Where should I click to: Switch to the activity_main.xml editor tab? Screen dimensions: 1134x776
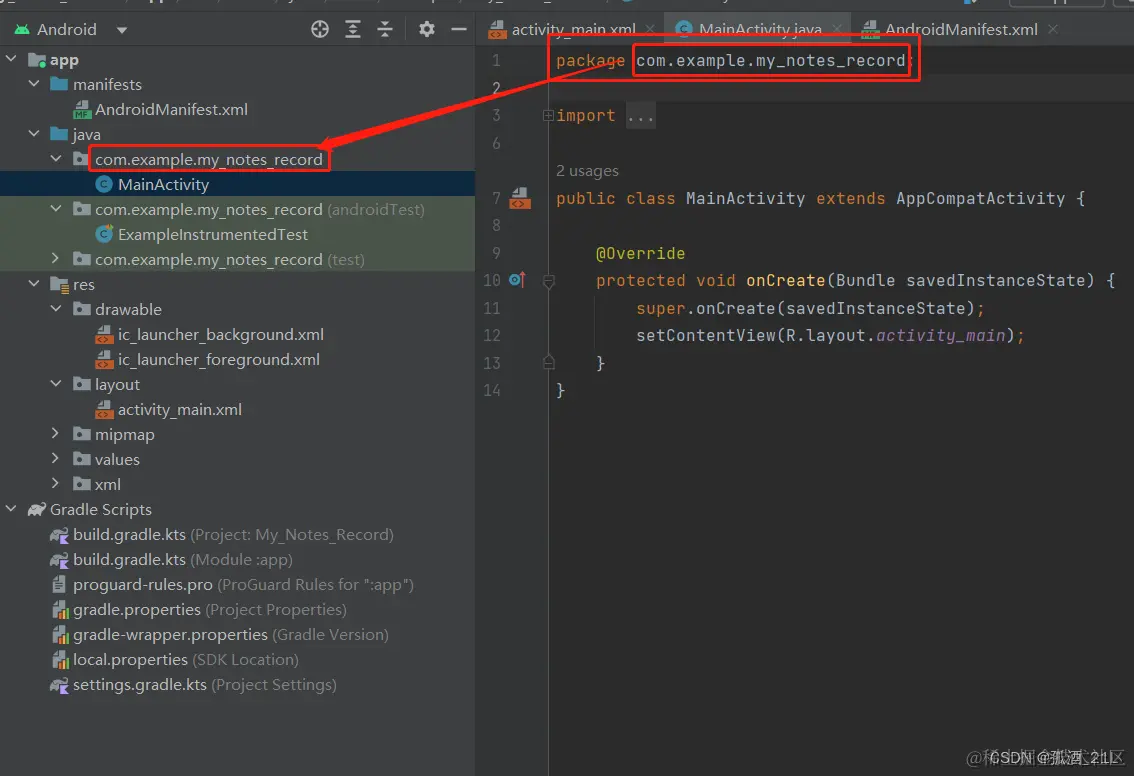click(x=564, y=30)
